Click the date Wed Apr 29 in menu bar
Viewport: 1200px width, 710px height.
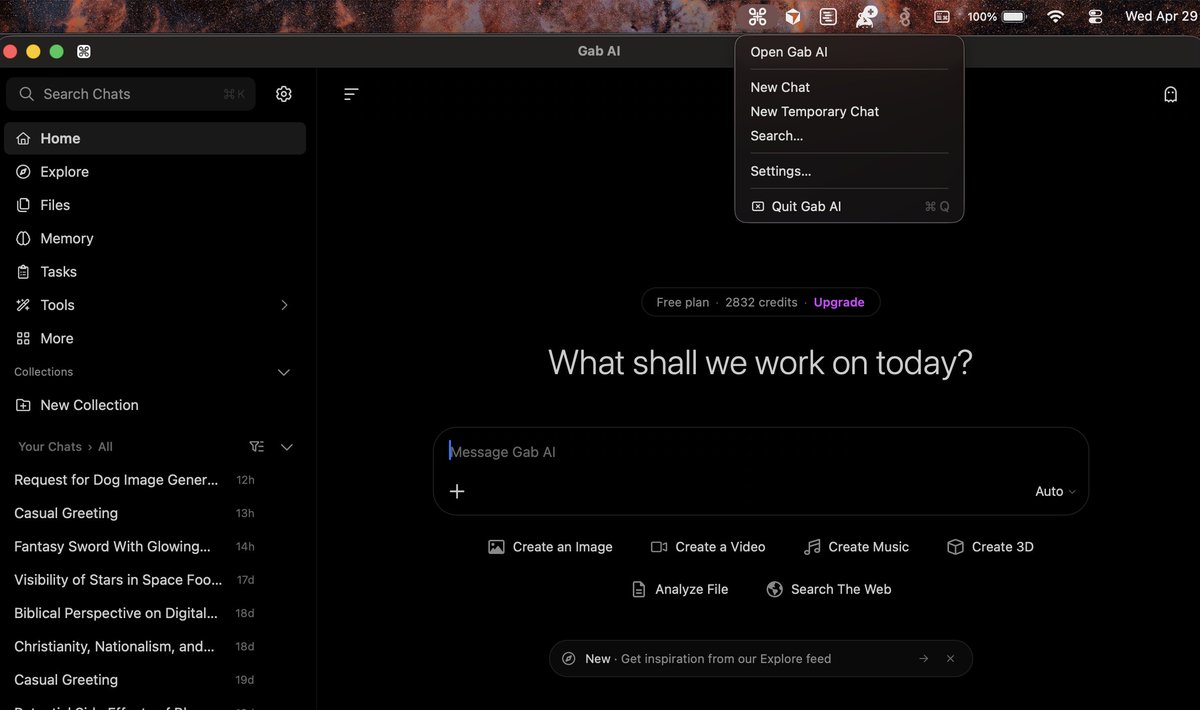(1161, 16)
